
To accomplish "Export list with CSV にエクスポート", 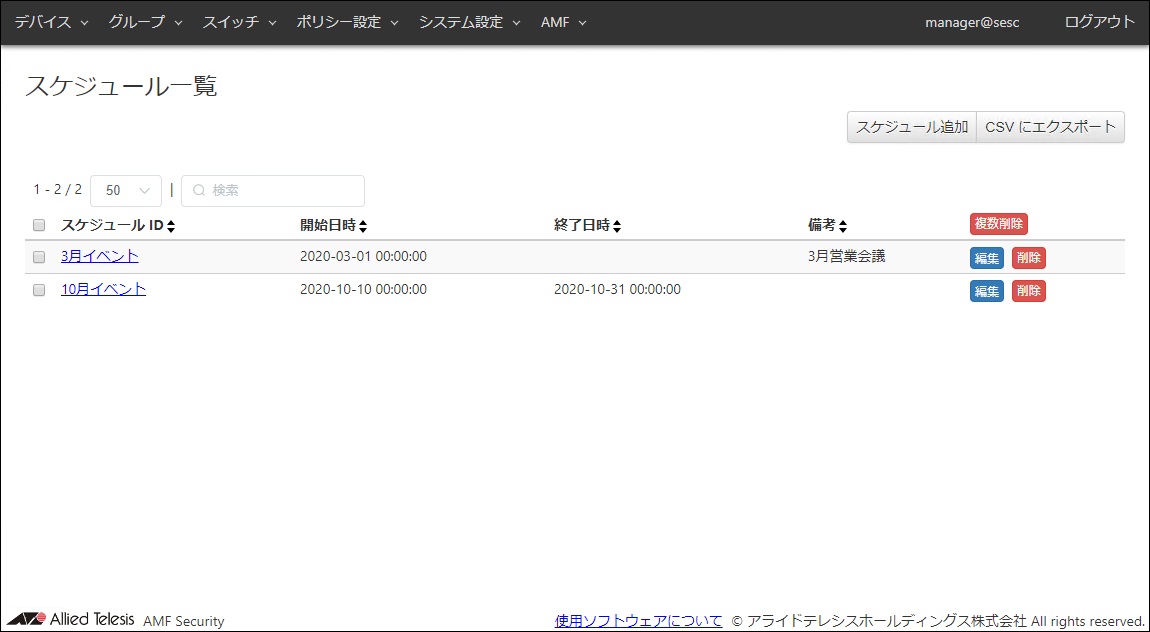I will pyautogui.click(x=1050, y=127).
